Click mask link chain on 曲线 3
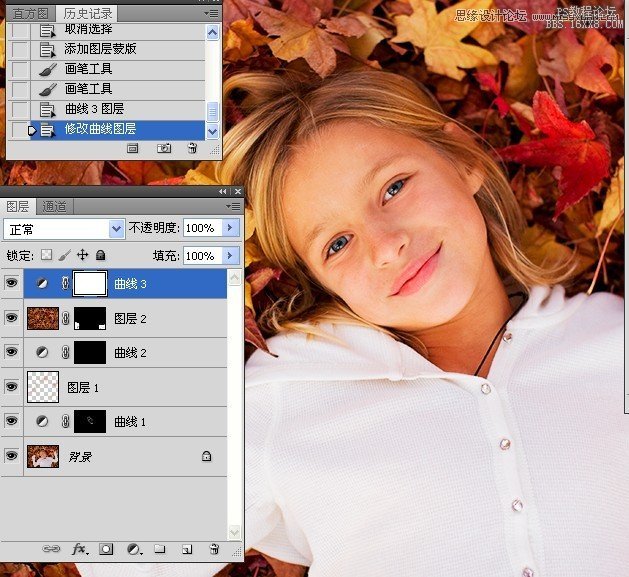This screenshot has width=629, height=577. point(65,283)
